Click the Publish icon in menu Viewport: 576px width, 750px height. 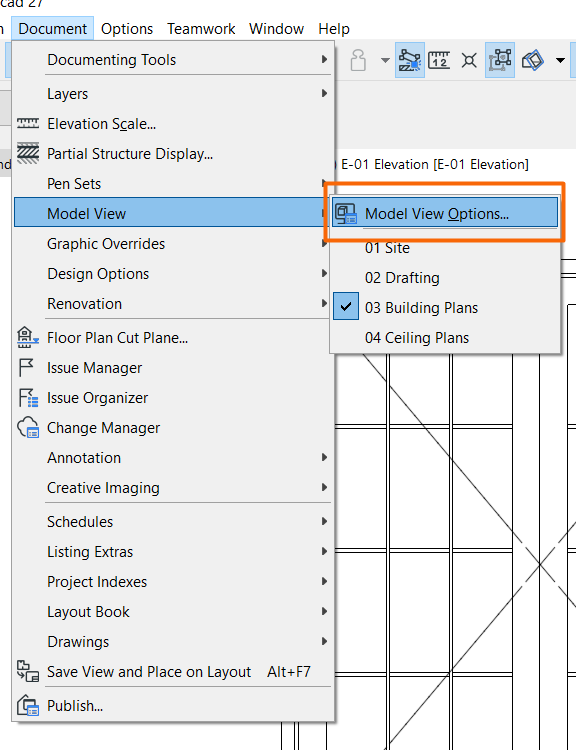[x=28, y=706]
